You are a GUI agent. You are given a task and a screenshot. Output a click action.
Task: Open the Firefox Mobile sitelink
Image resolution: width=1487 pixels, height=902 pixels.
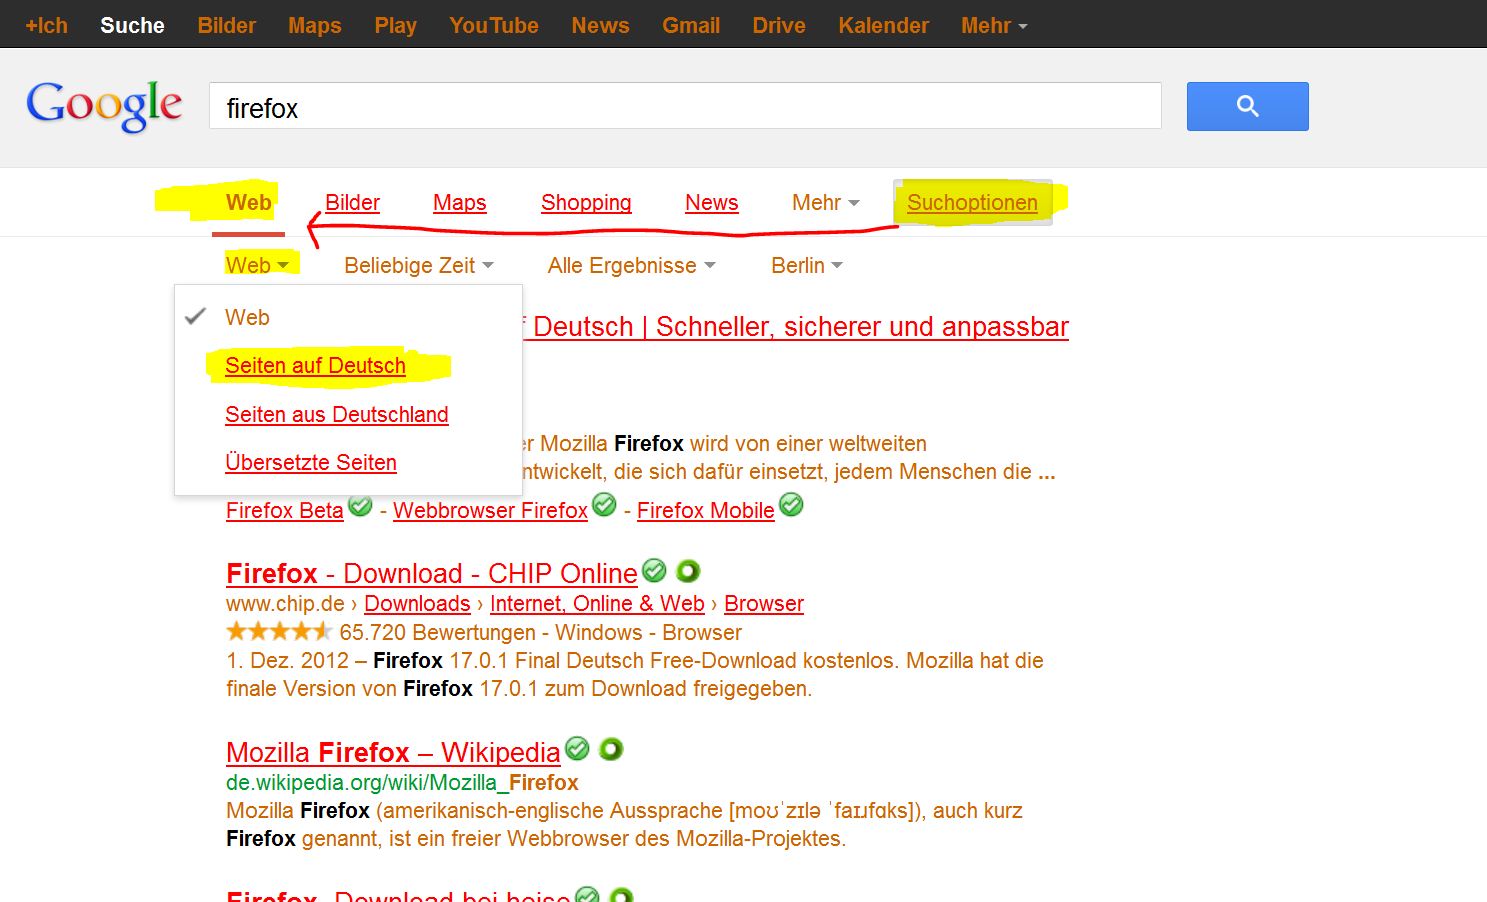(x=706, y=511)
